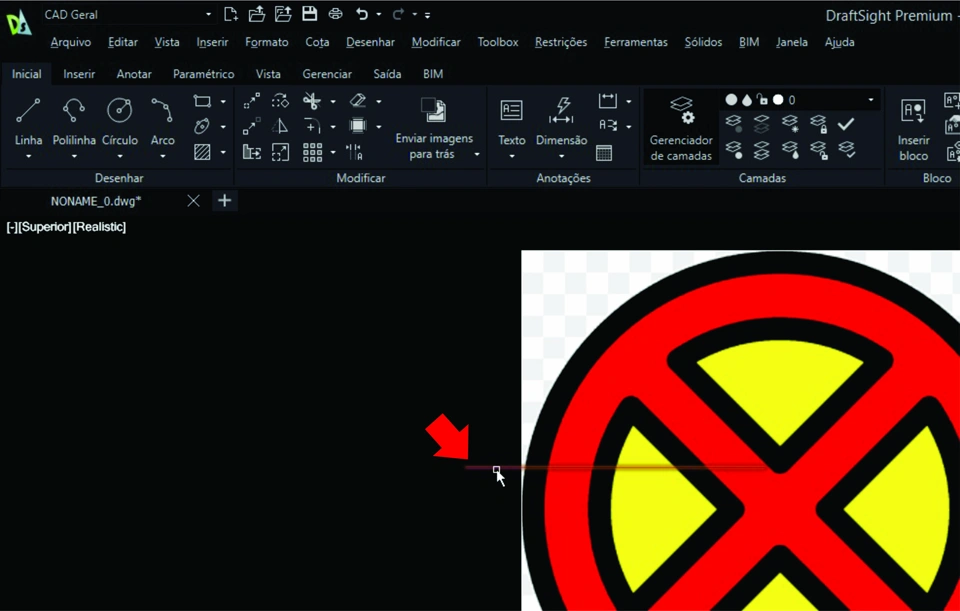
Task: Expand the Dimensão dropdown arrow
Action: [x=561, y=157]
